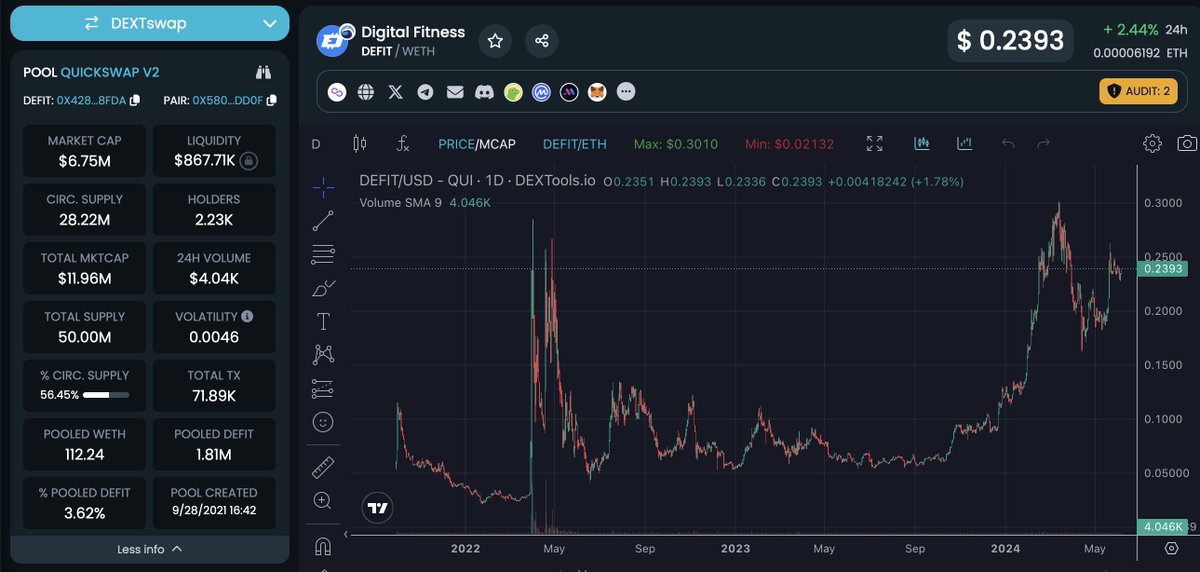Click the Max: $0.3010 label
Image resolution: width=1200 pixels, height=572 pixels.
pos(676,144)
